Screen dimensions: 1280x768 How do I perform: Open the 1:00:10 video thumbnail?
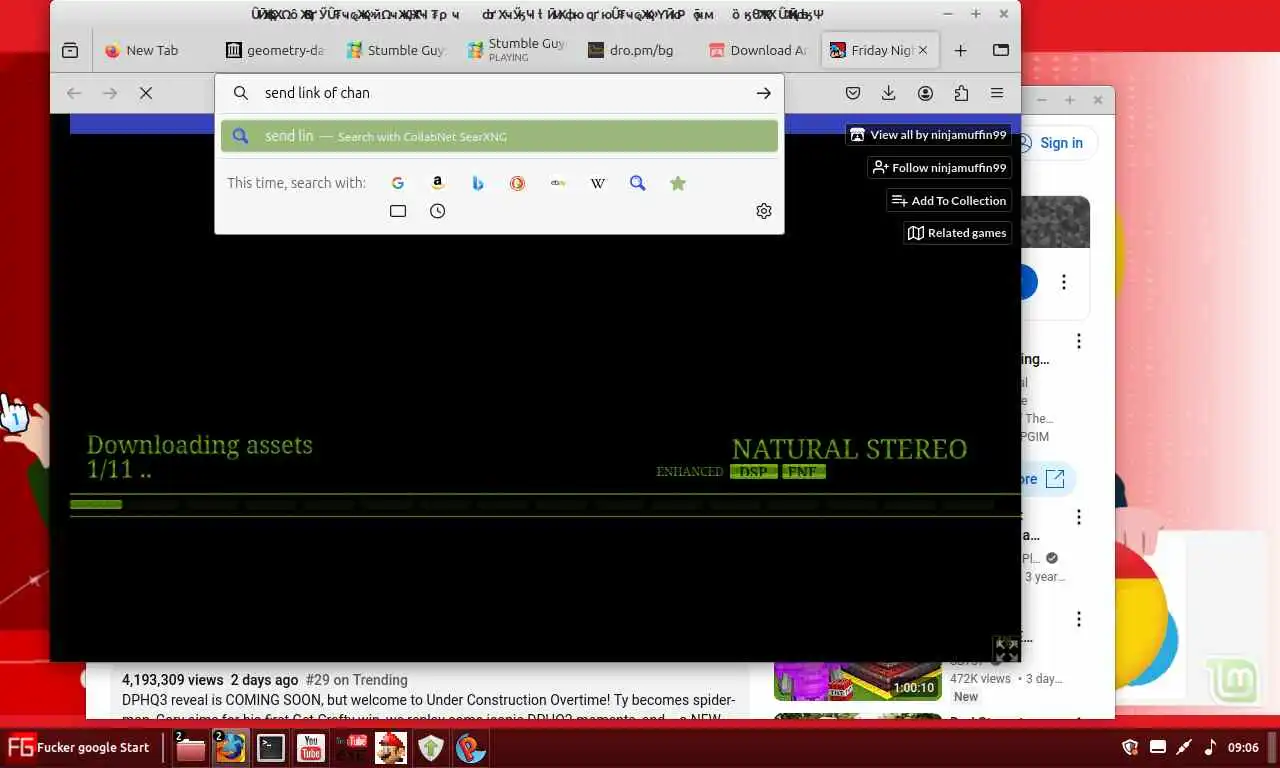[858, 681]
